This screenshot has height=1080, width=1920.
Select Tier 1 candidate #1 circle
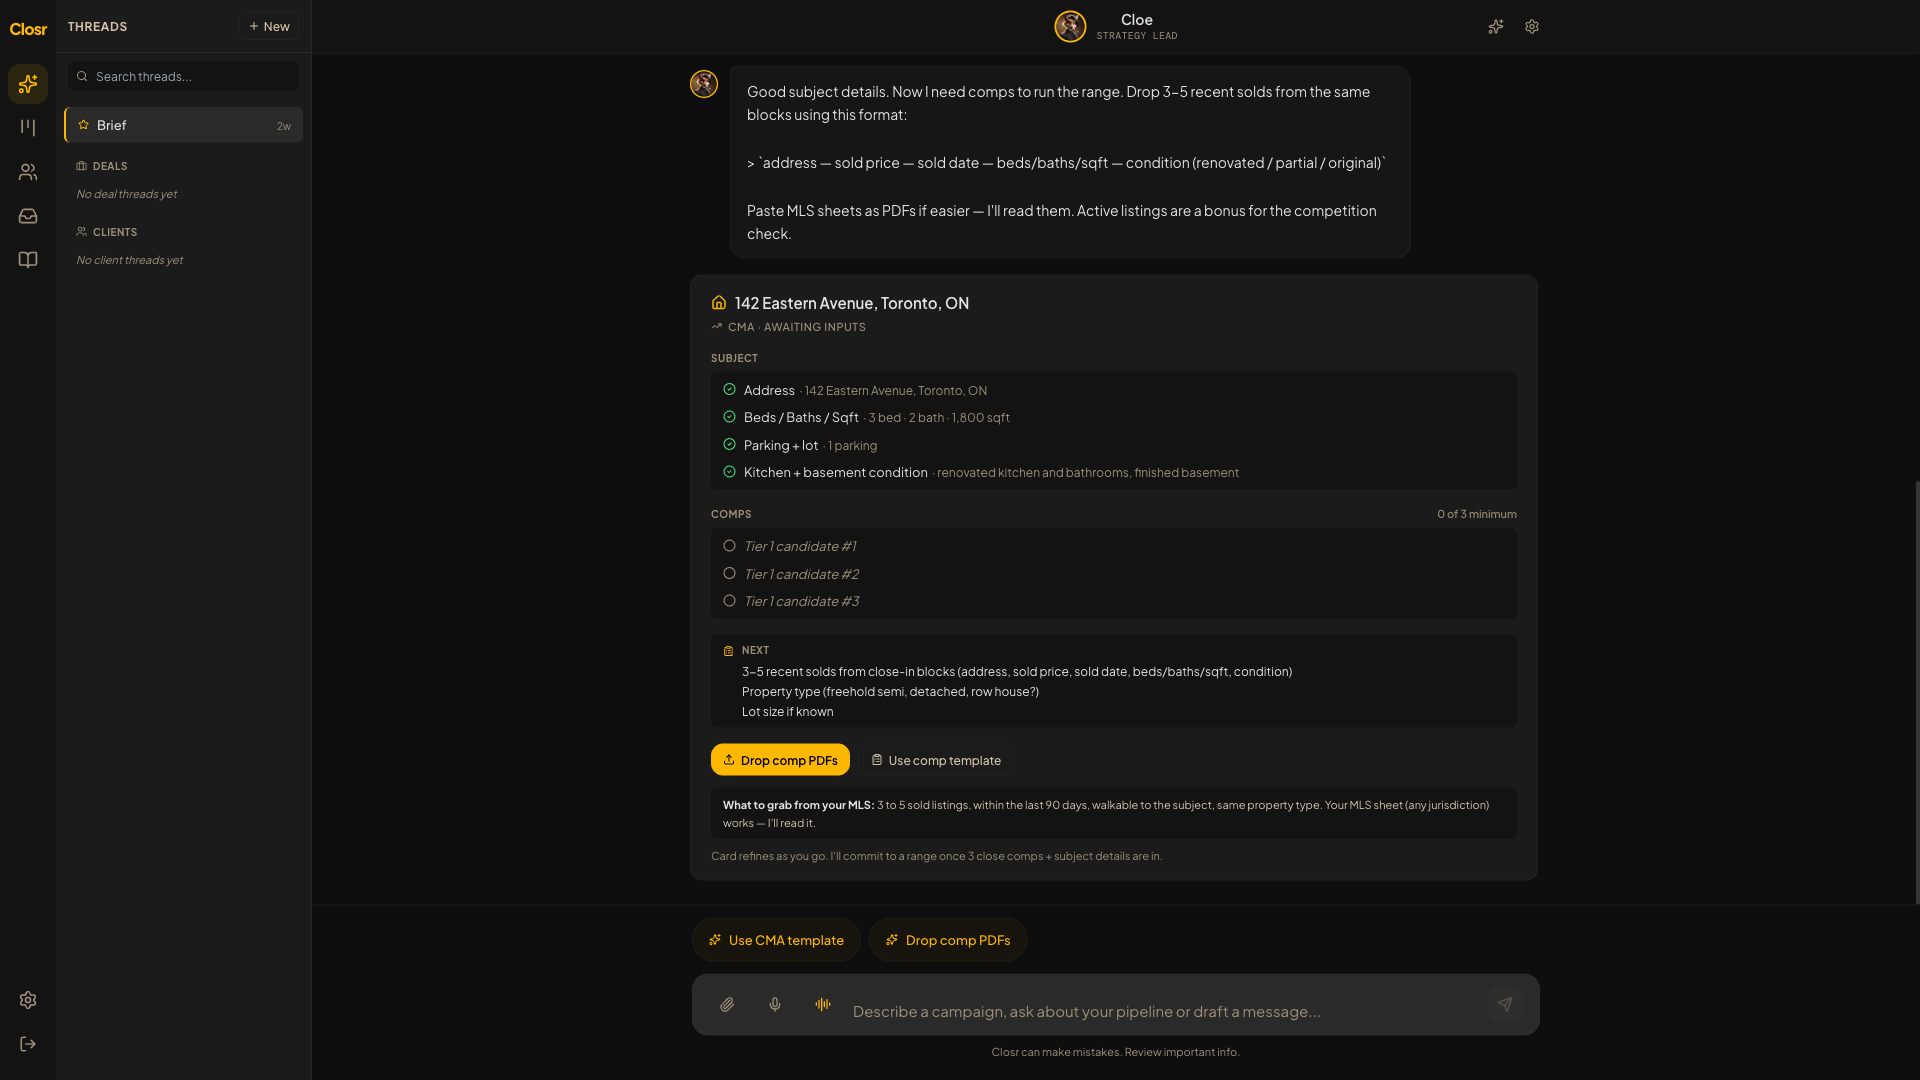click(730, 546)
